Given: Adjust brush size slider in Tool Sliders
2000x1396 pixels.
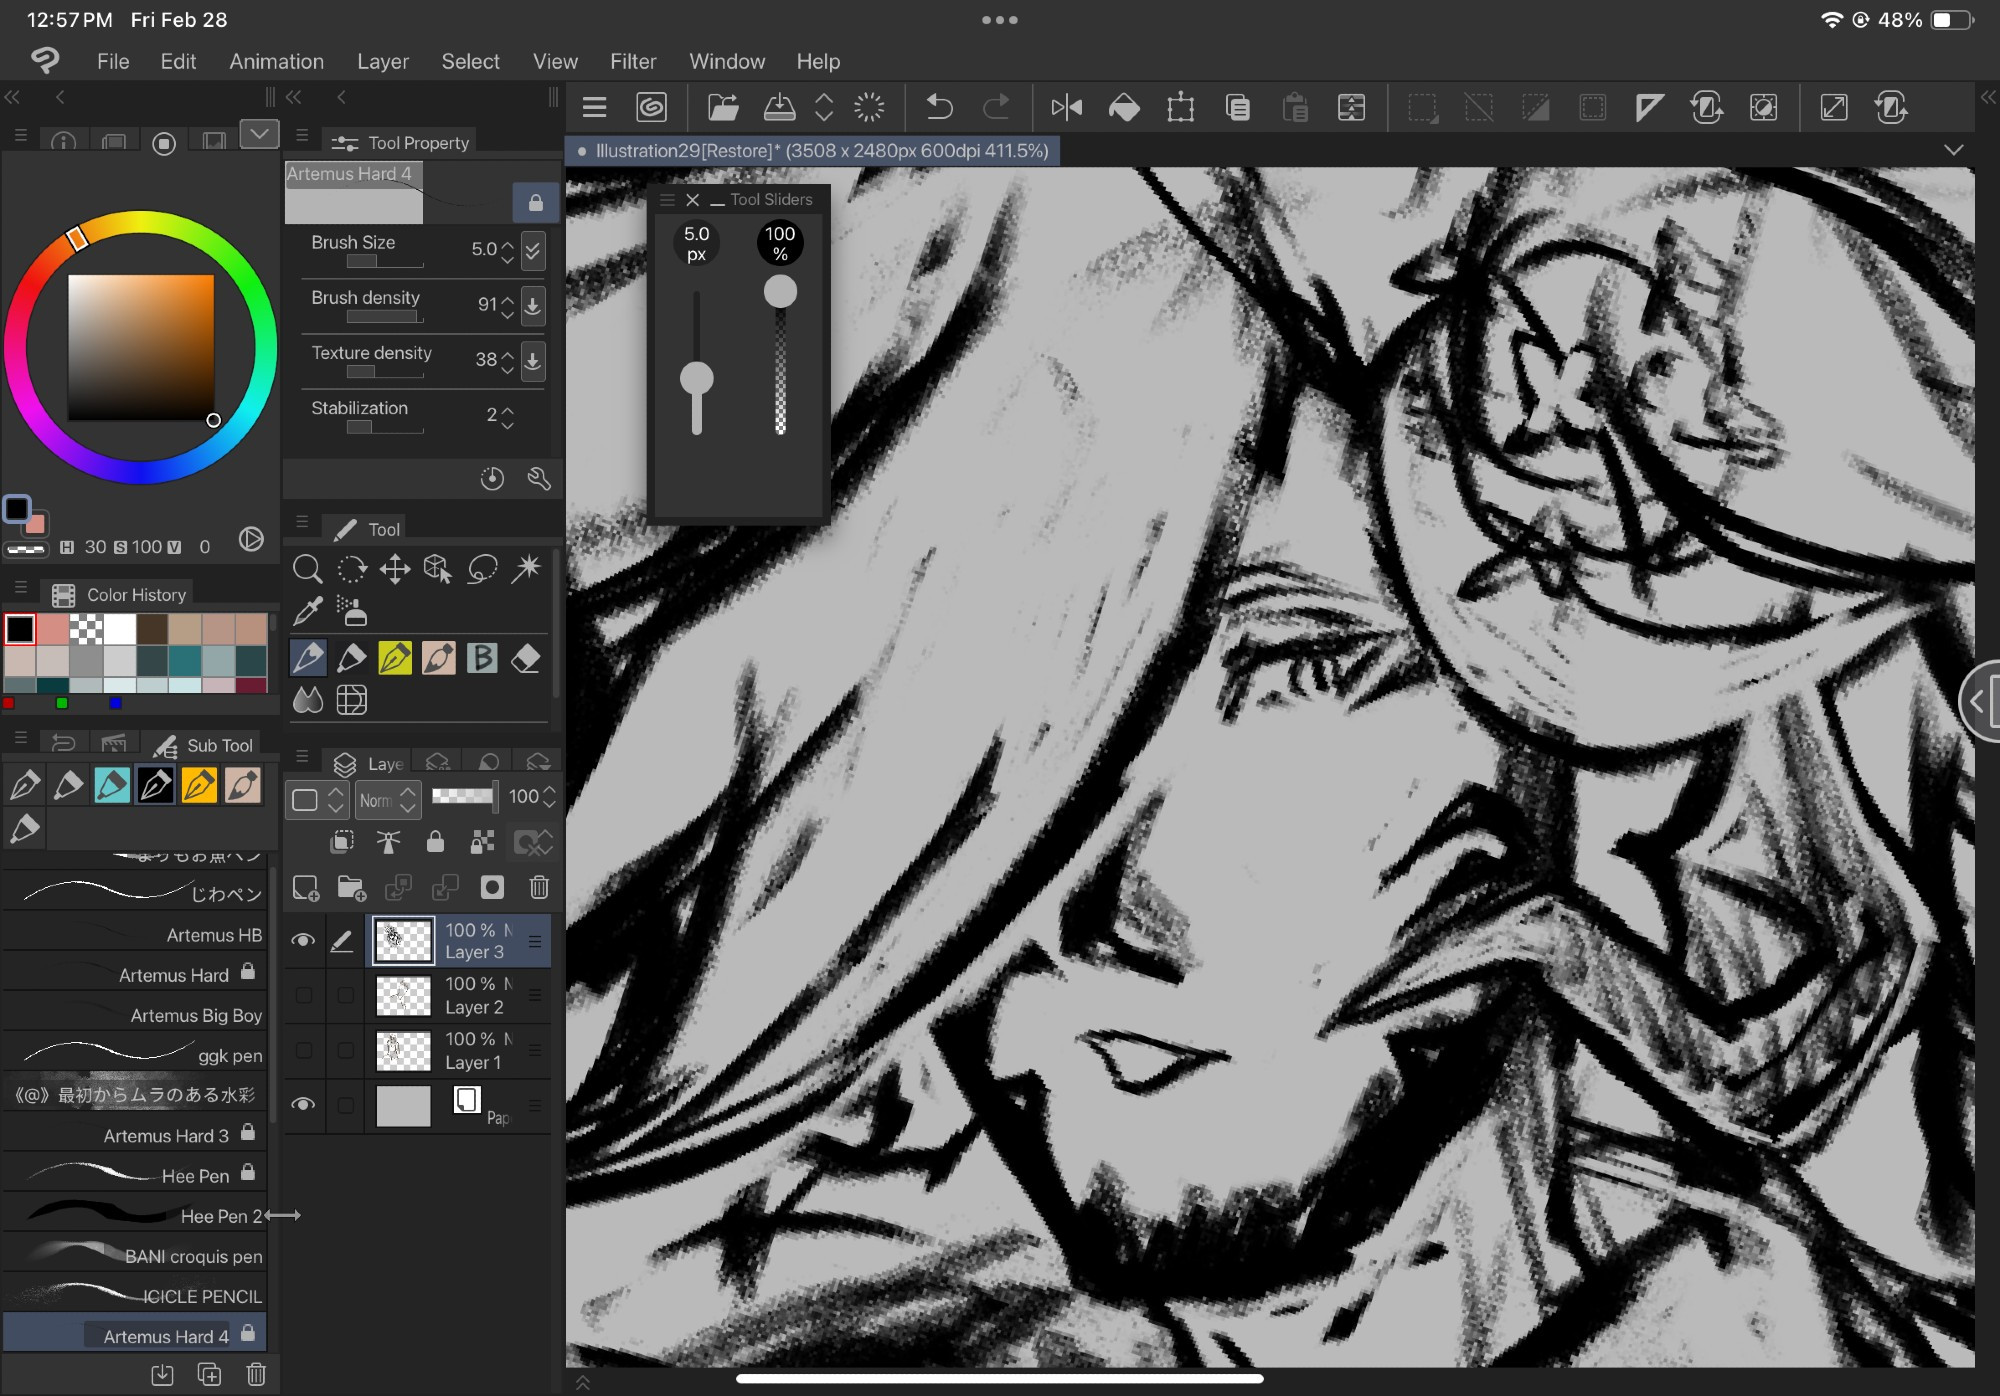Looking at the screenshot, I should coord(696,379).
